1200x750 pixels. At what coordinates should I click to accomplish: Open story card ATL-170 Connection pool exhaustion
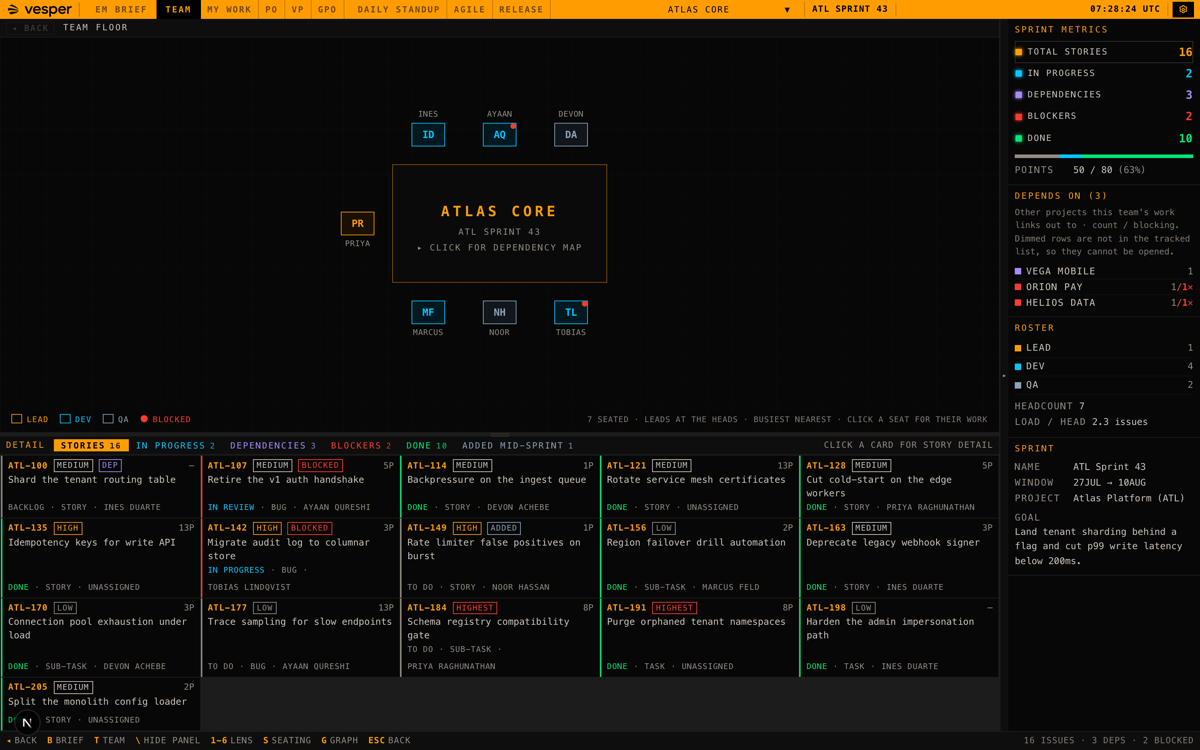coord(101,637)
